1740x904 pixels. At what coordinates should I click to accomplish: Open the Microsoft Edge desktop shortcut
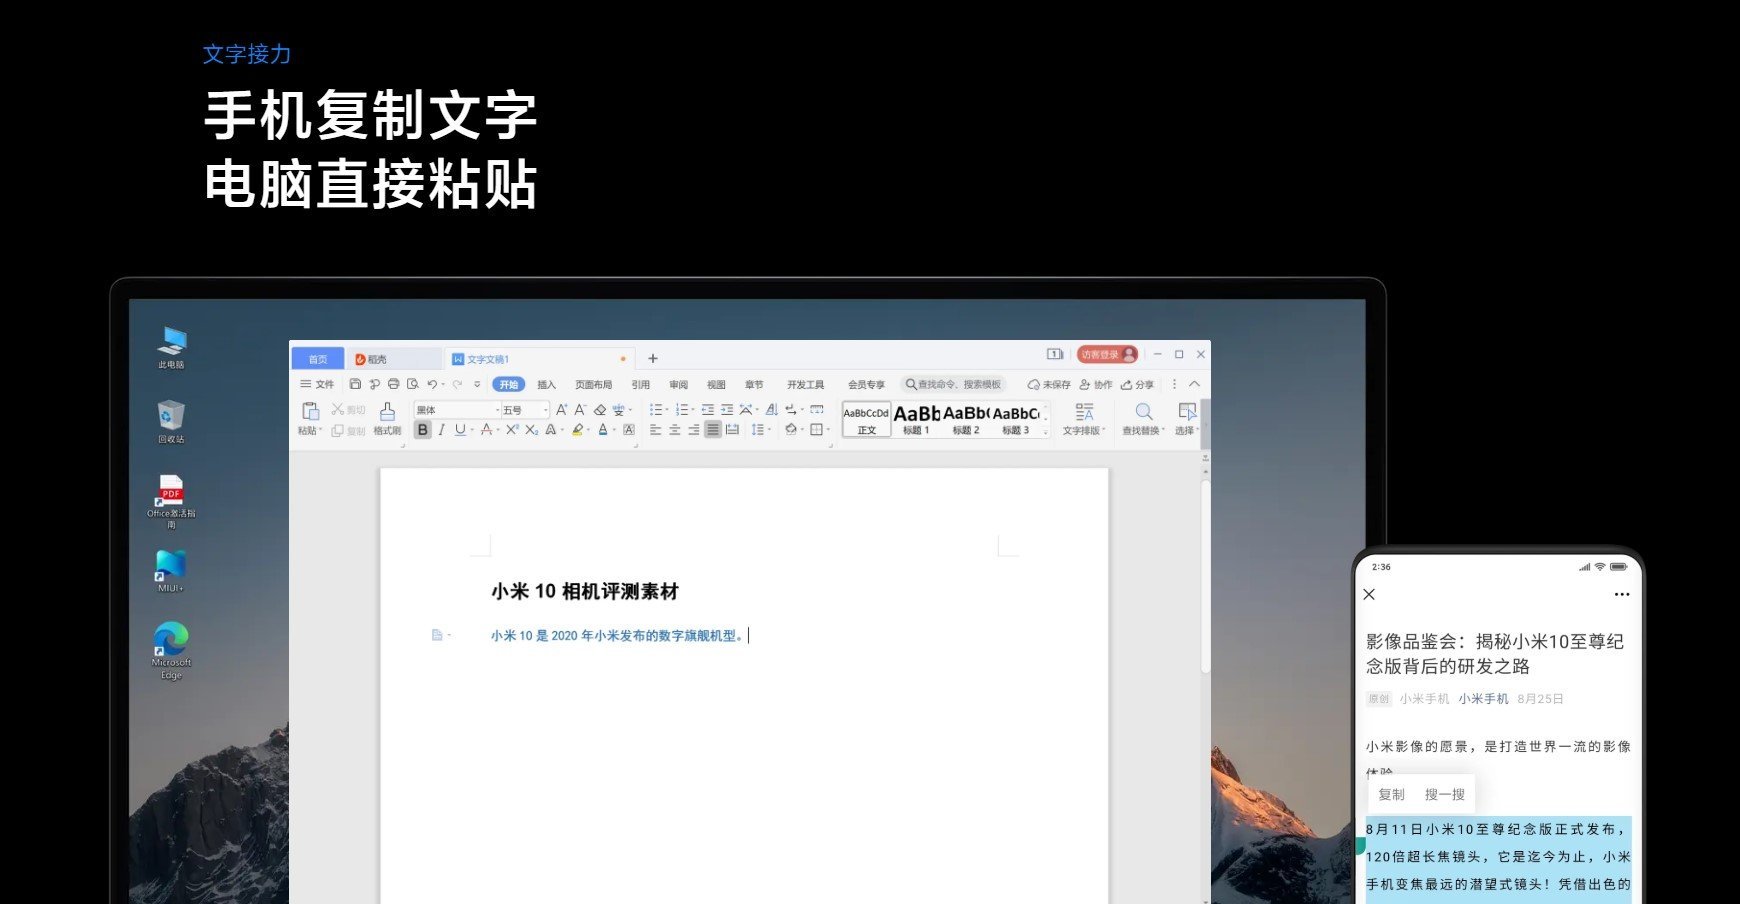tap(171, 640)
